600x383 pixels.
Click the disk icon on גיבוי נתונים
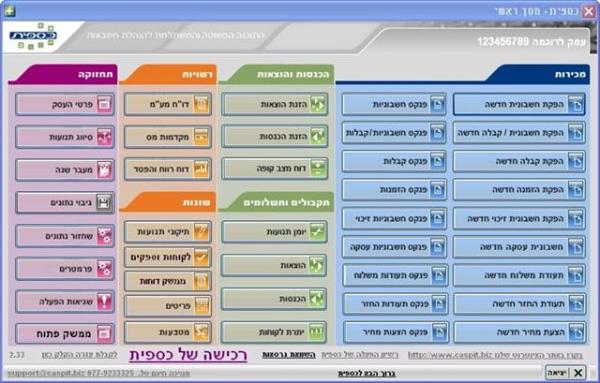point(104,202)
